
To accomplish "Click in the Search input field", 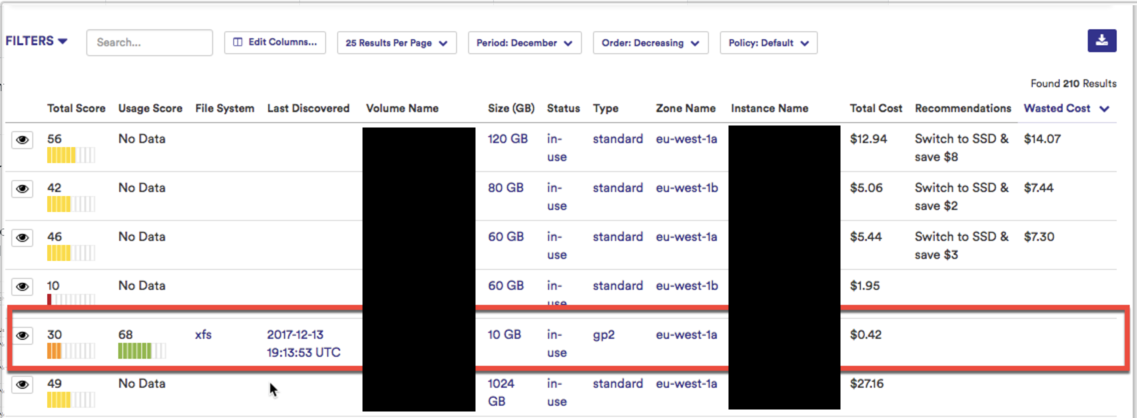I will tap(149, 43).
